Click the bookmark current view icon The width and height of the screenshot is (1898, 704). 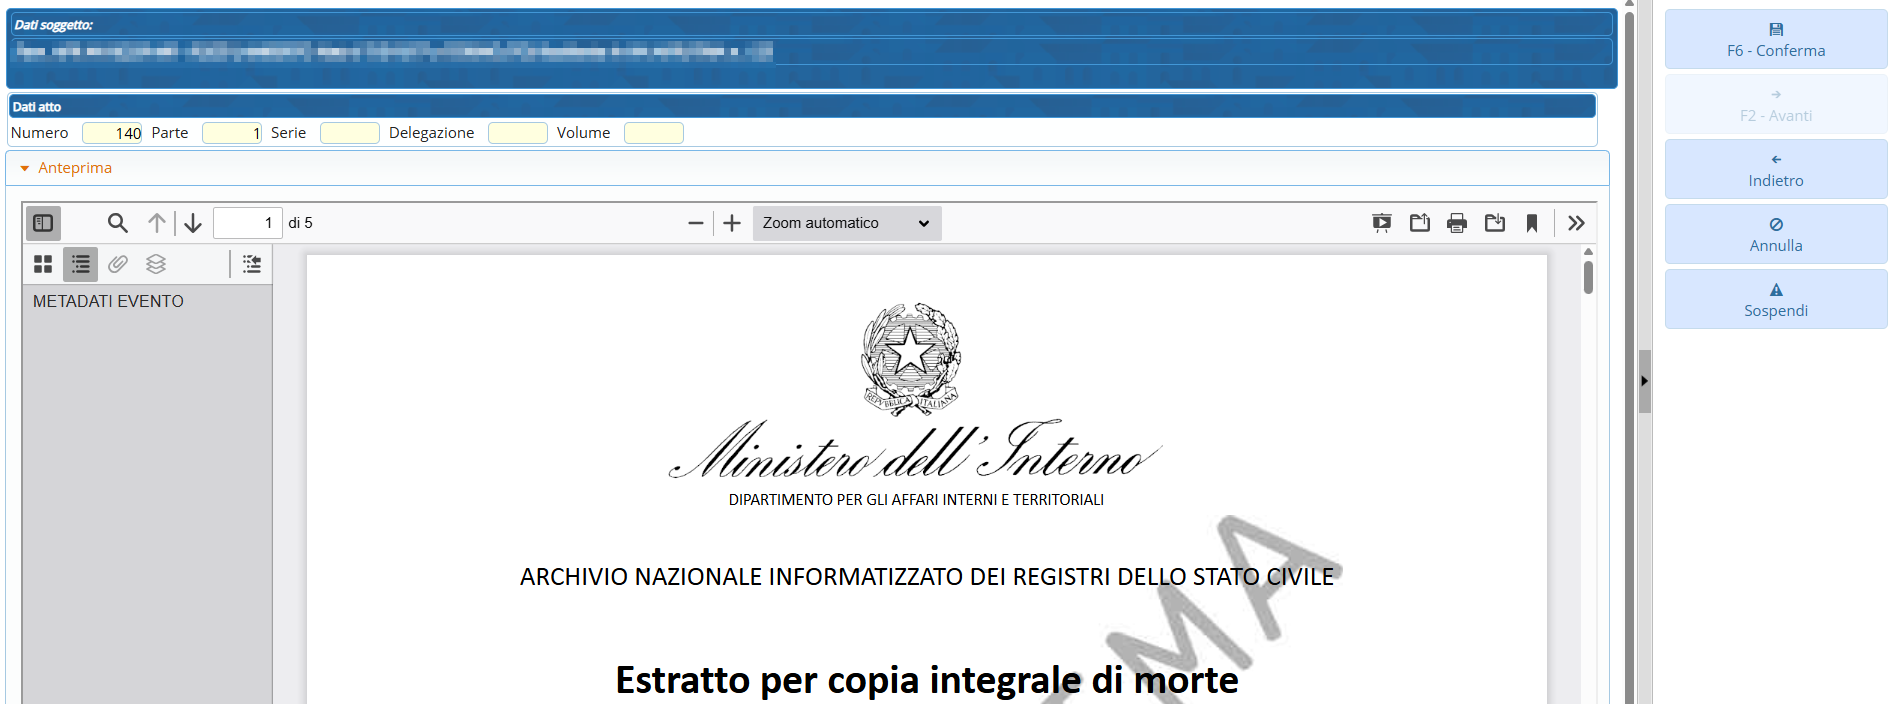click(x=1532, y=223)
